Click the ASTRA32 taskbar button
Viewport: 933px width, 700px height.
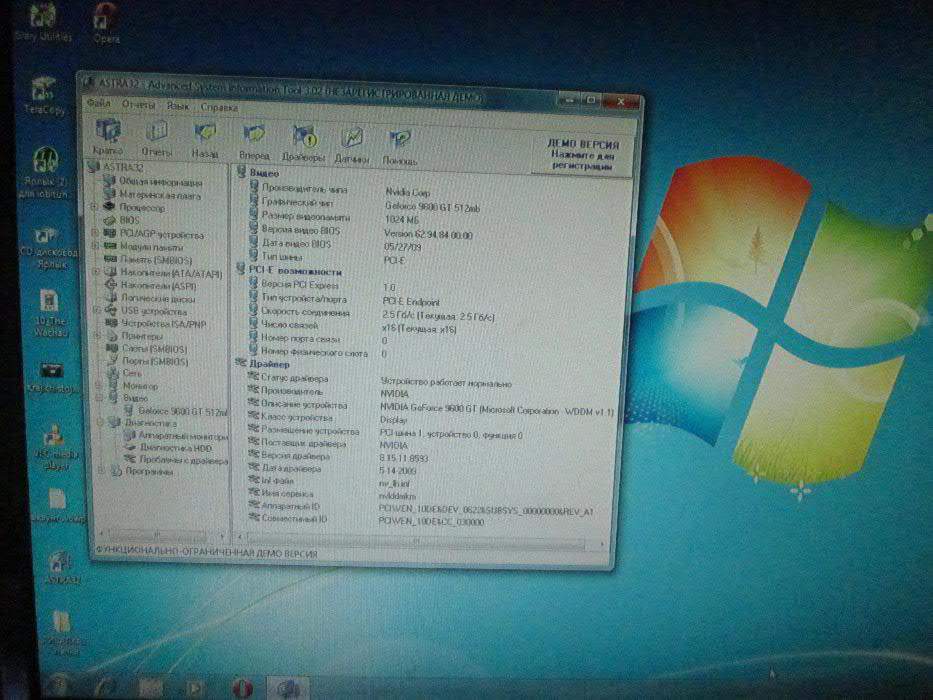tap(288, 689)
